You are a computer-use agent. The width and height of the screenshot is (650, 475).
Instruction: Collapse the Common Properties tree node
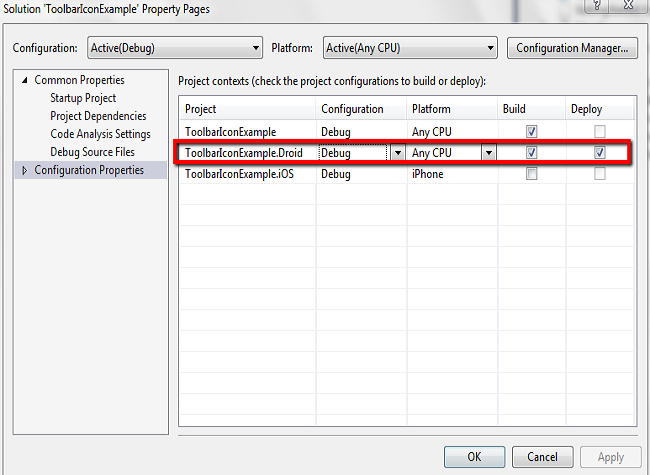(x=24, y=80)
